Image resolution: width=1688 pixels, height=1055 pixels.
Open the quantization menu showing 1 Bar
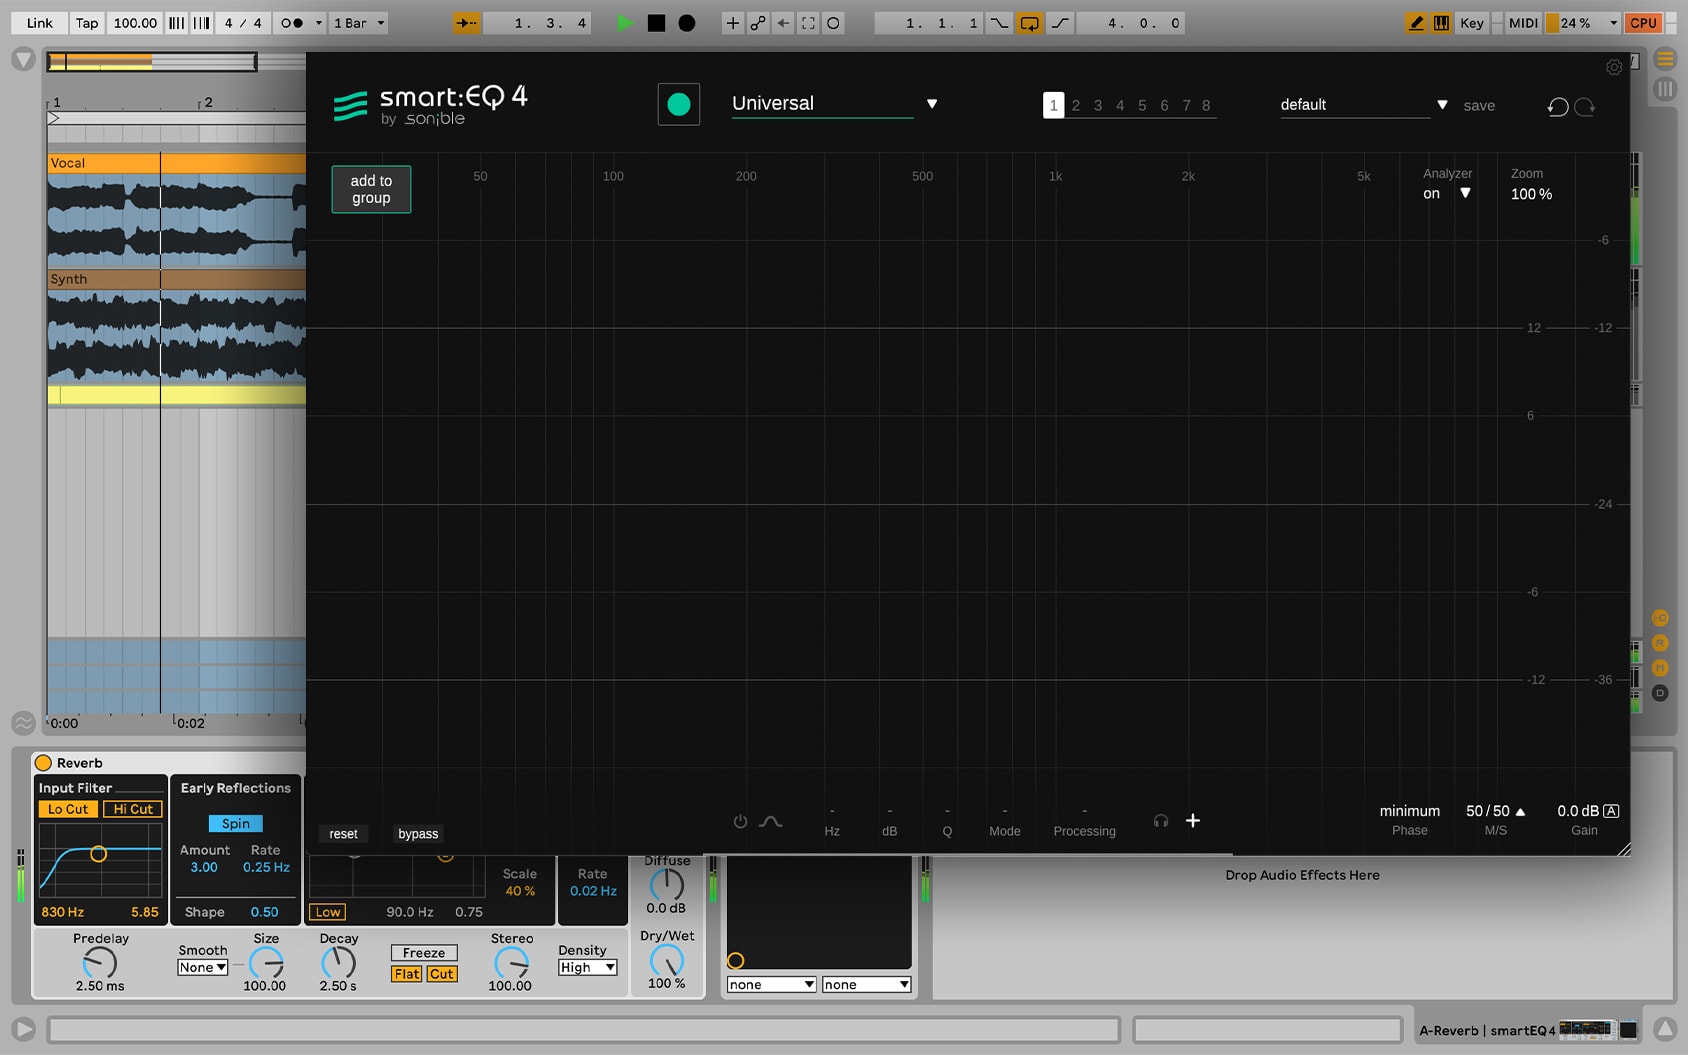click(358, 23)
